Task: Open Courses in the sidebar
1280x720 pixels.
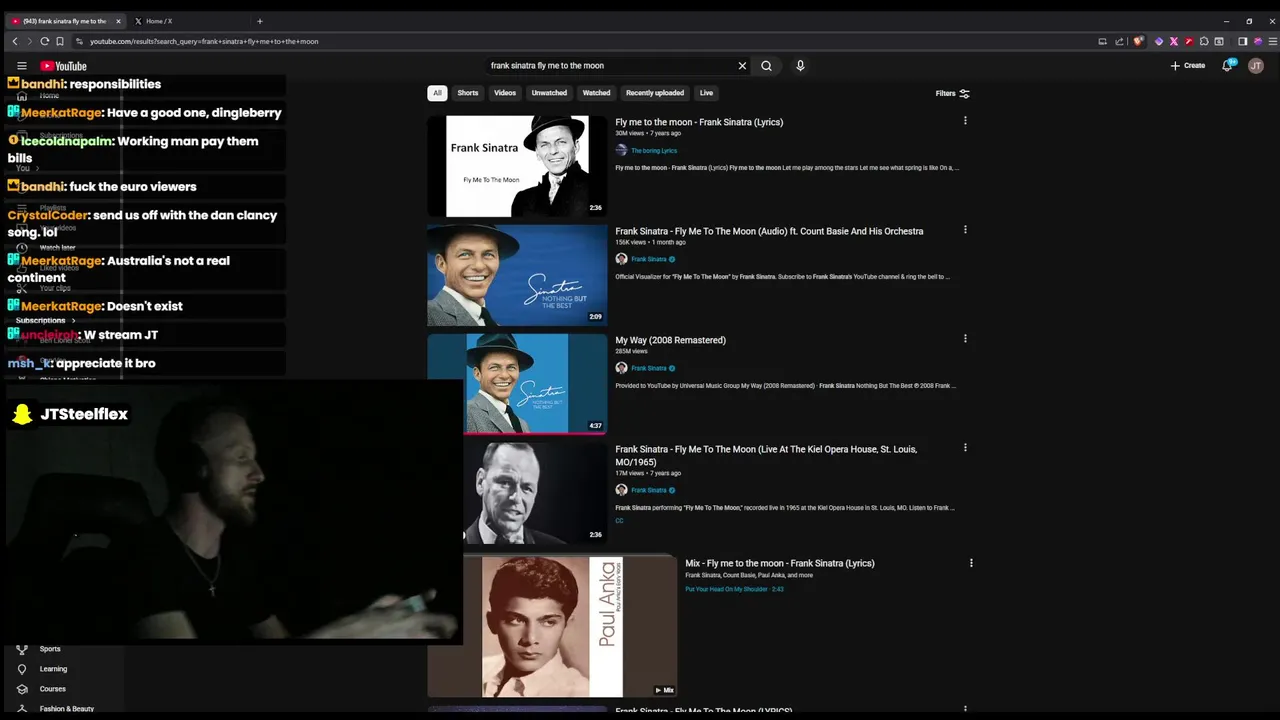Action: [x=52, y=689]
